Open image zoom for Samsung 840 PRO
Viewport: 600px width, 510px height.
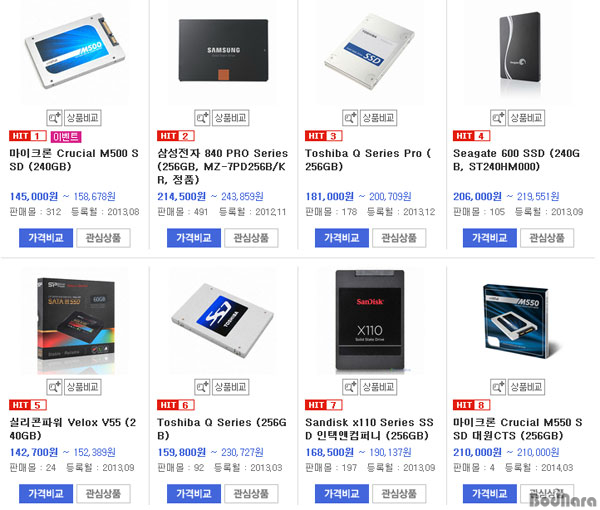coord(202,117)
